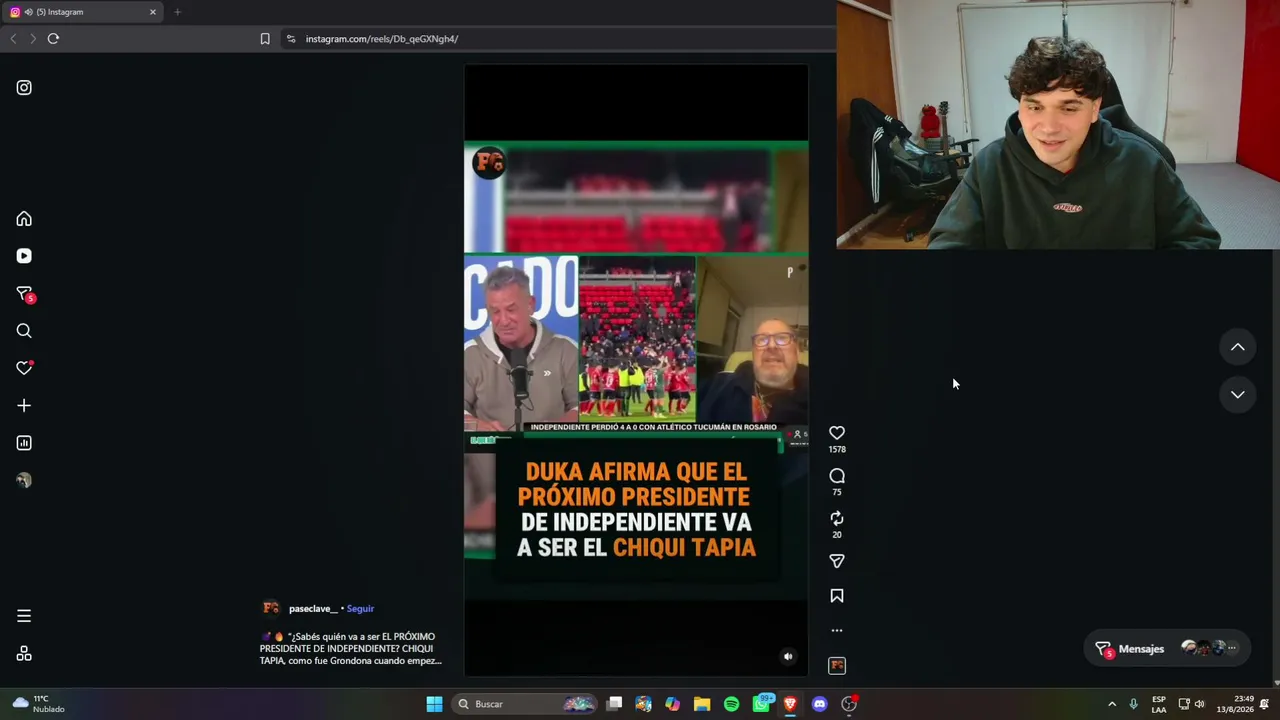Pause the reel video by clicking it

636,370
